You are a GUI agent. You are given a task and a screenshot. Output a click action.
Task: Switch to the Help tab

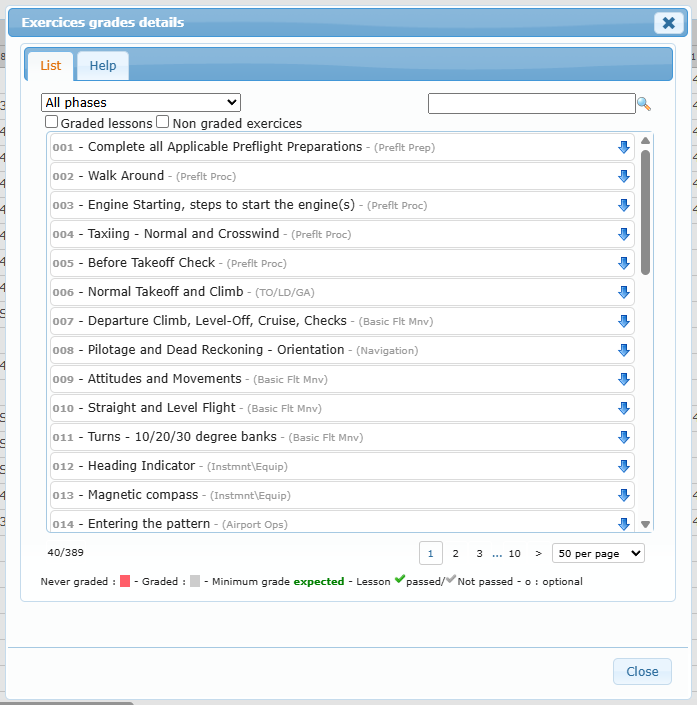103,66
